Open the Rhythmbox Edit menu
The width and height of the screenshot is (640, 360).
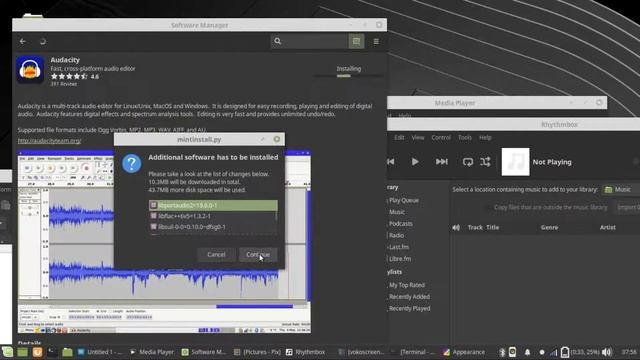pos(399,138)
